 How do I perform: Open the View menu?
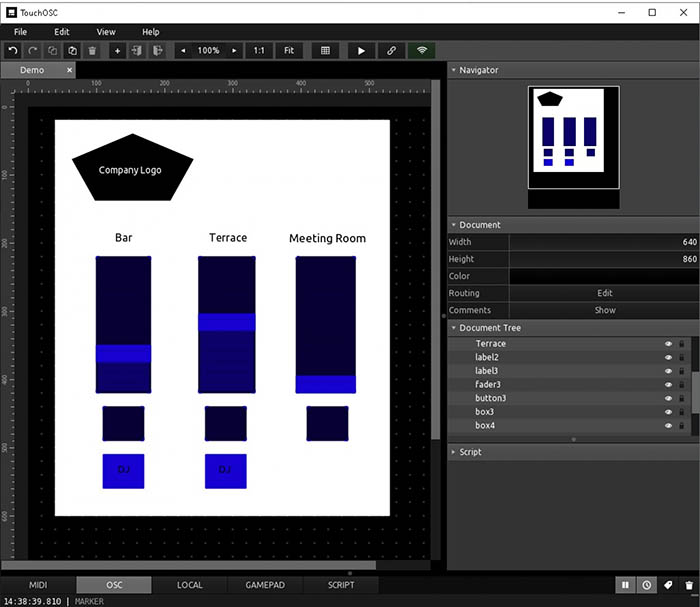106,32
